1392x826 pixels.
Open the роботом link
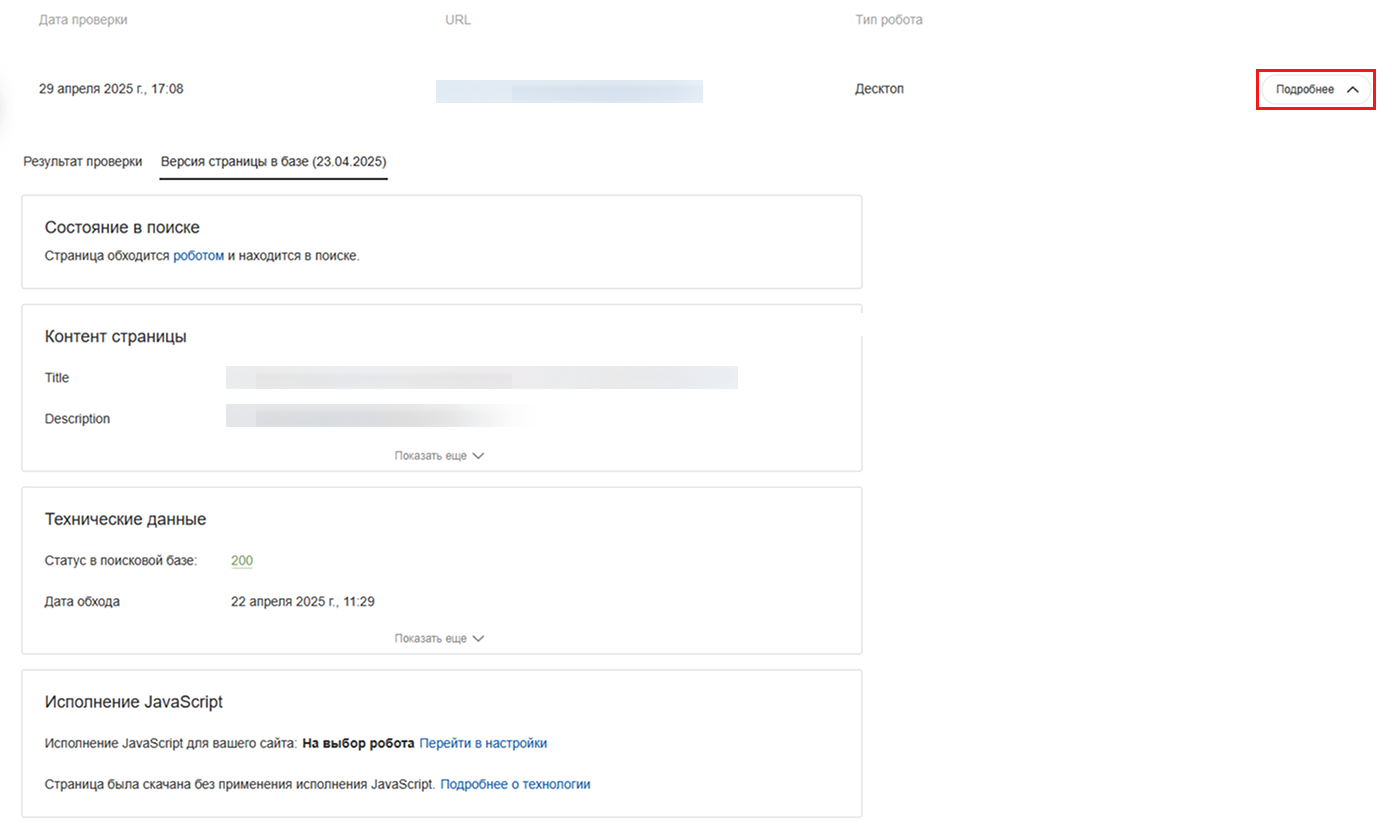(199, 256)
